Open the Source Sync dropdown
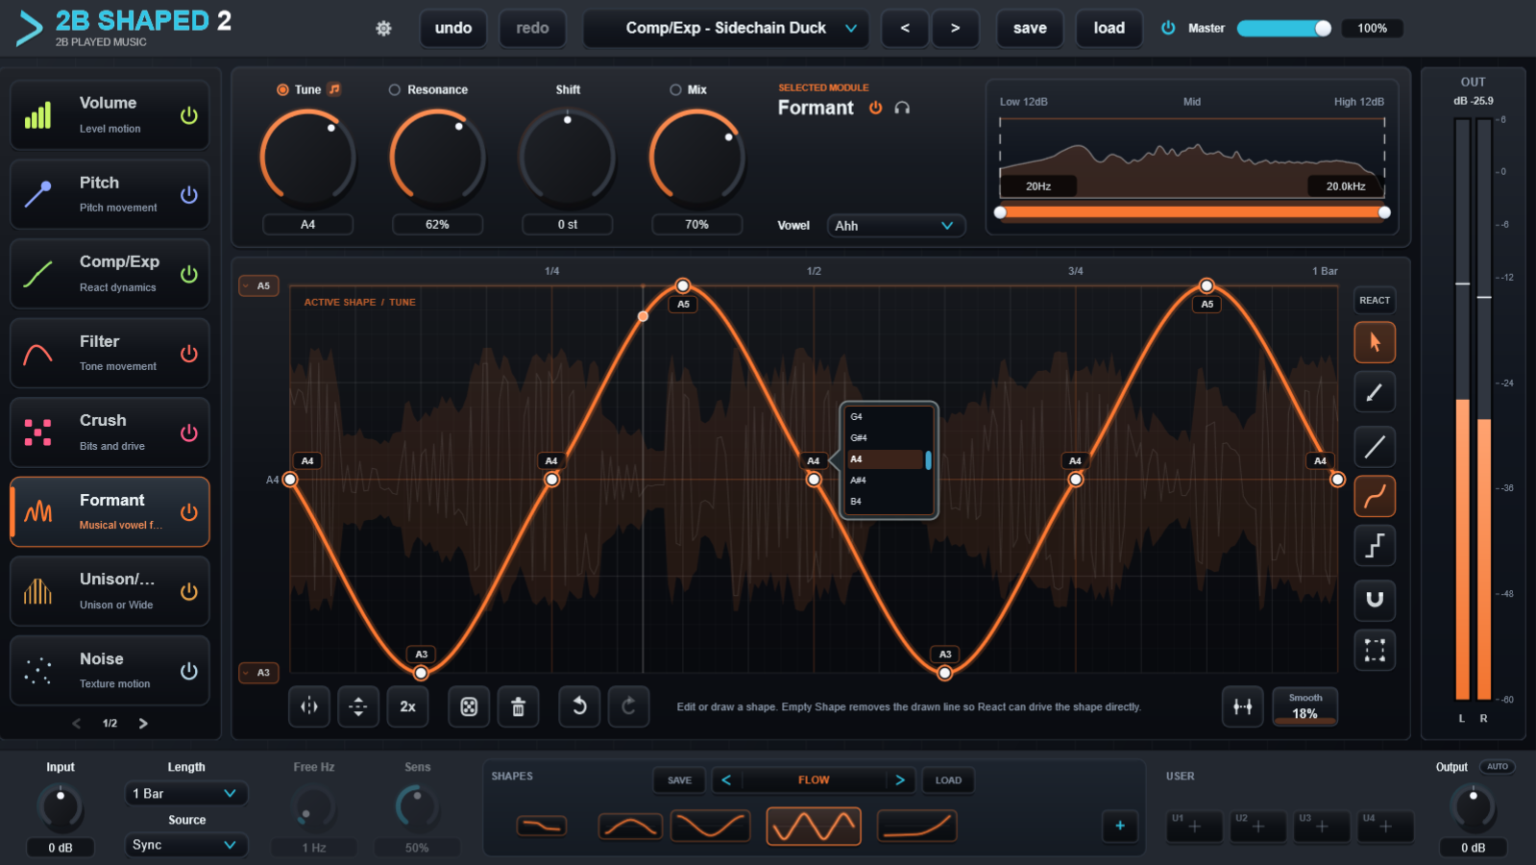The height and width of the screenshot is (865, 1536). (186, 845)
